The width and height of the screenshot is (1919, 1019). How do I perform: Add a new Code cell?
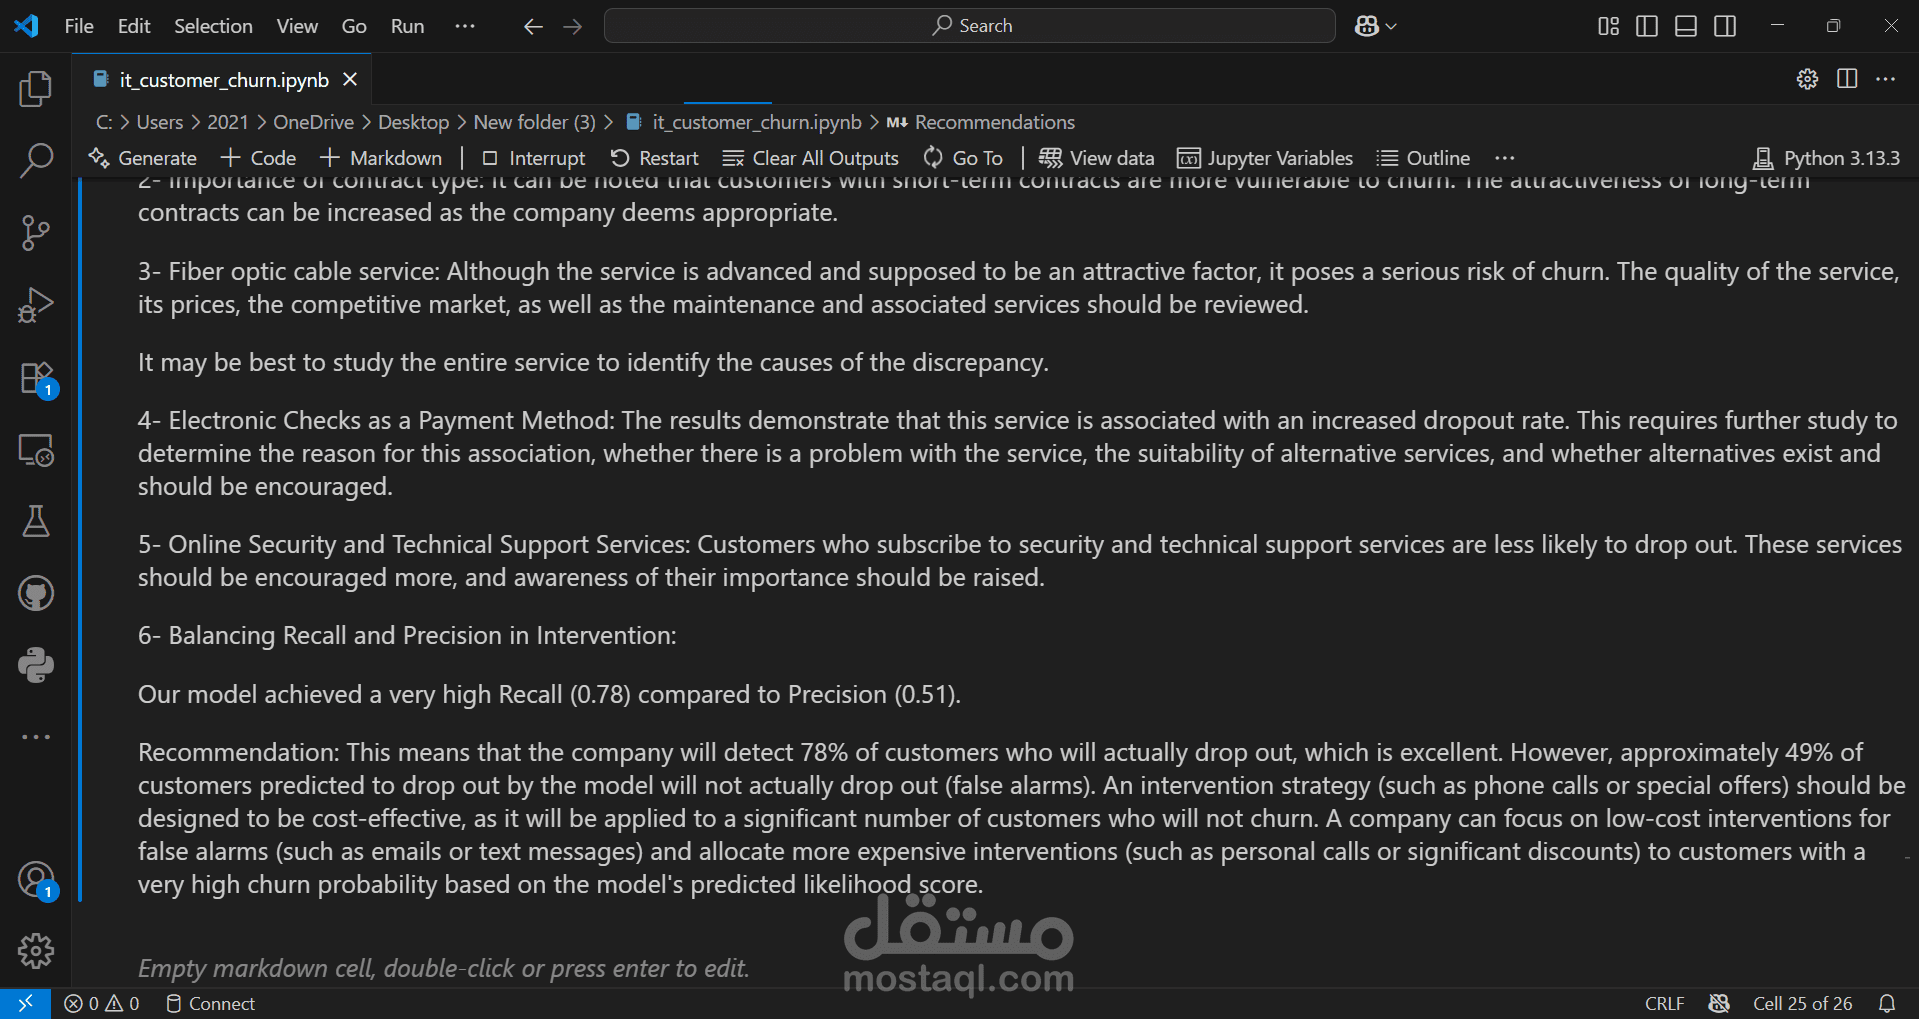[259, 158]
